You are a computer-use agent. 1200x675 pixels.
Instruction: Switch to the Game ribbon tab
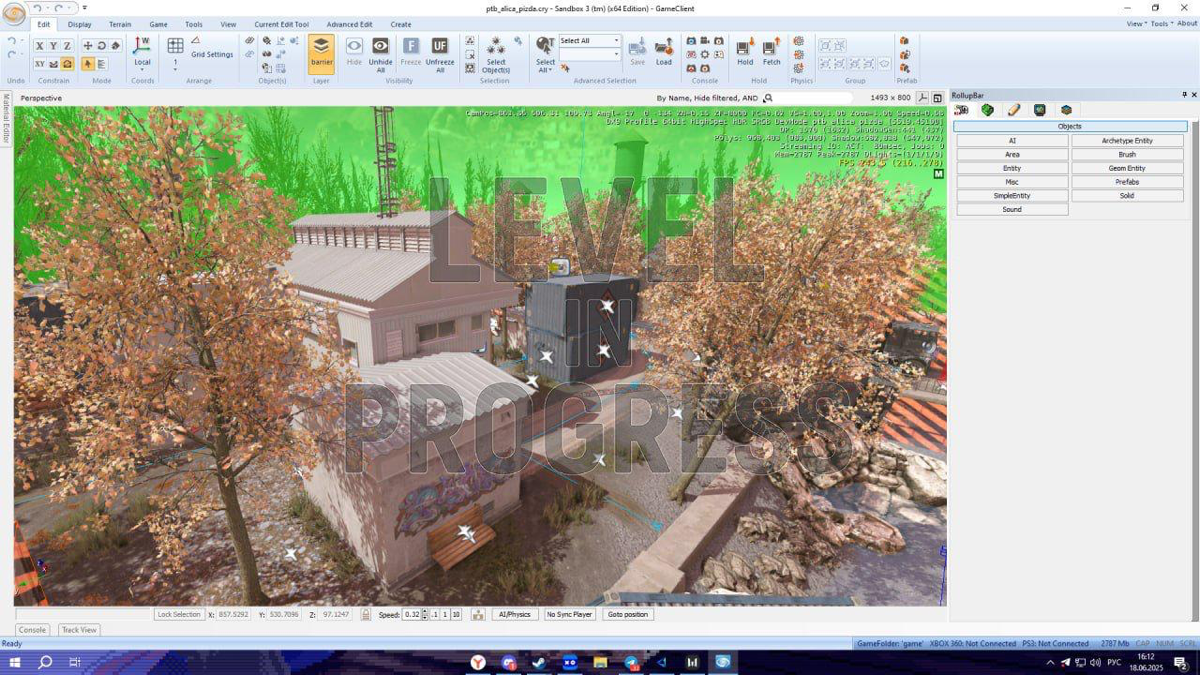158,24
